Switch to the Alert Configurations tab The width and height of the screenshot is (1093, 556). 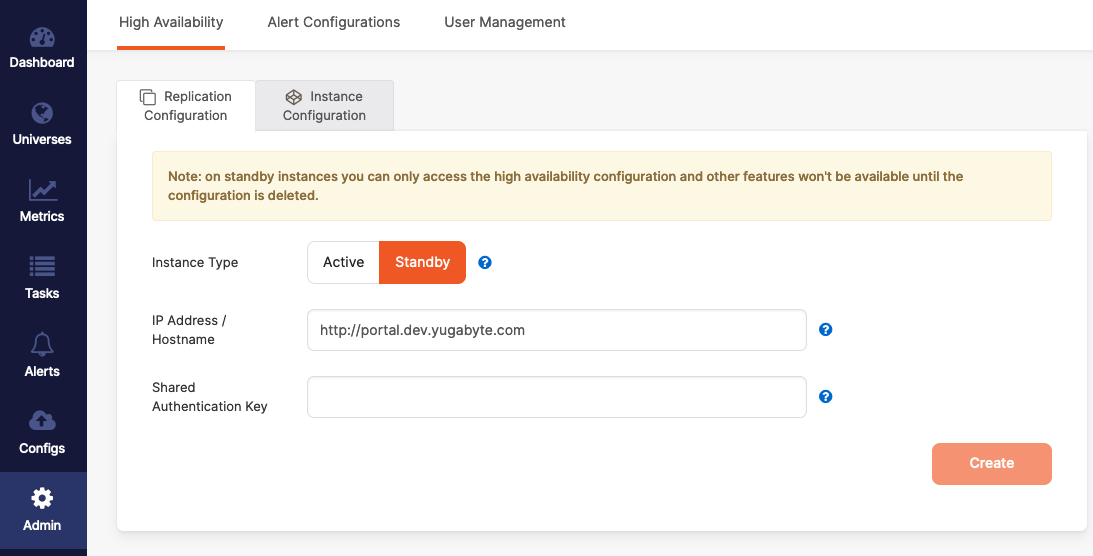[x=334, y=22]
